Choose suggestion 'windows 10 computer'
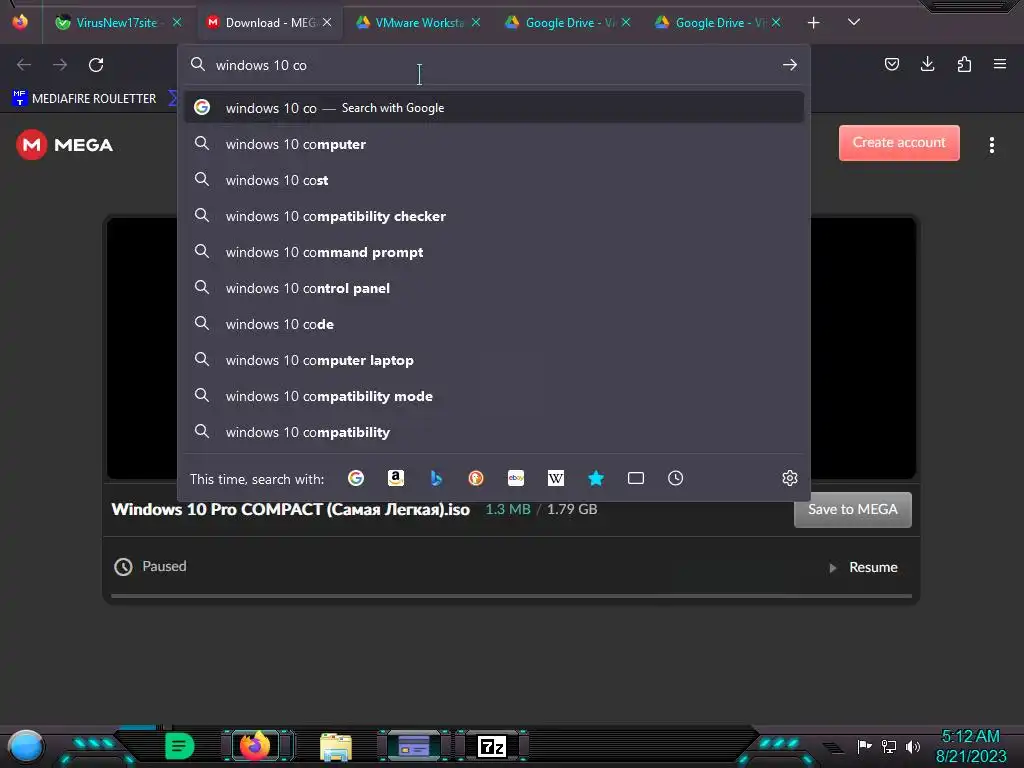 coord(494,144)
